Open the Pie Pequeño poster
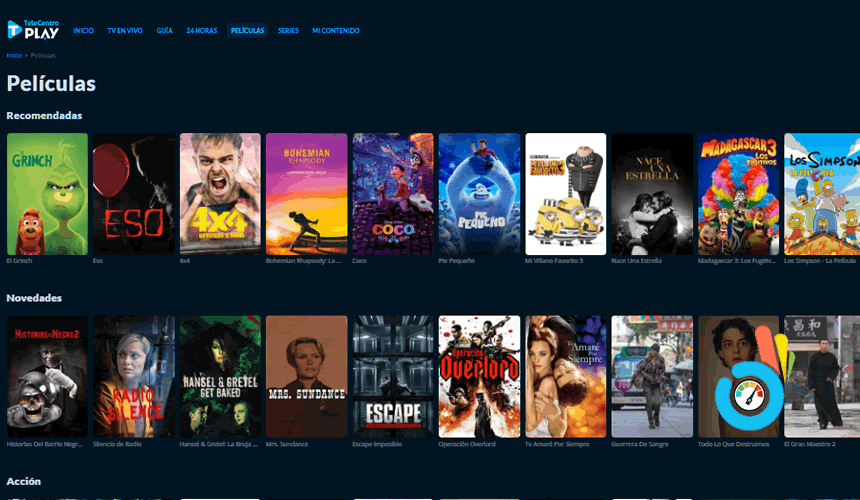This screenshot has width=860, height=500. pyautogui.click(x=479, y=194)
